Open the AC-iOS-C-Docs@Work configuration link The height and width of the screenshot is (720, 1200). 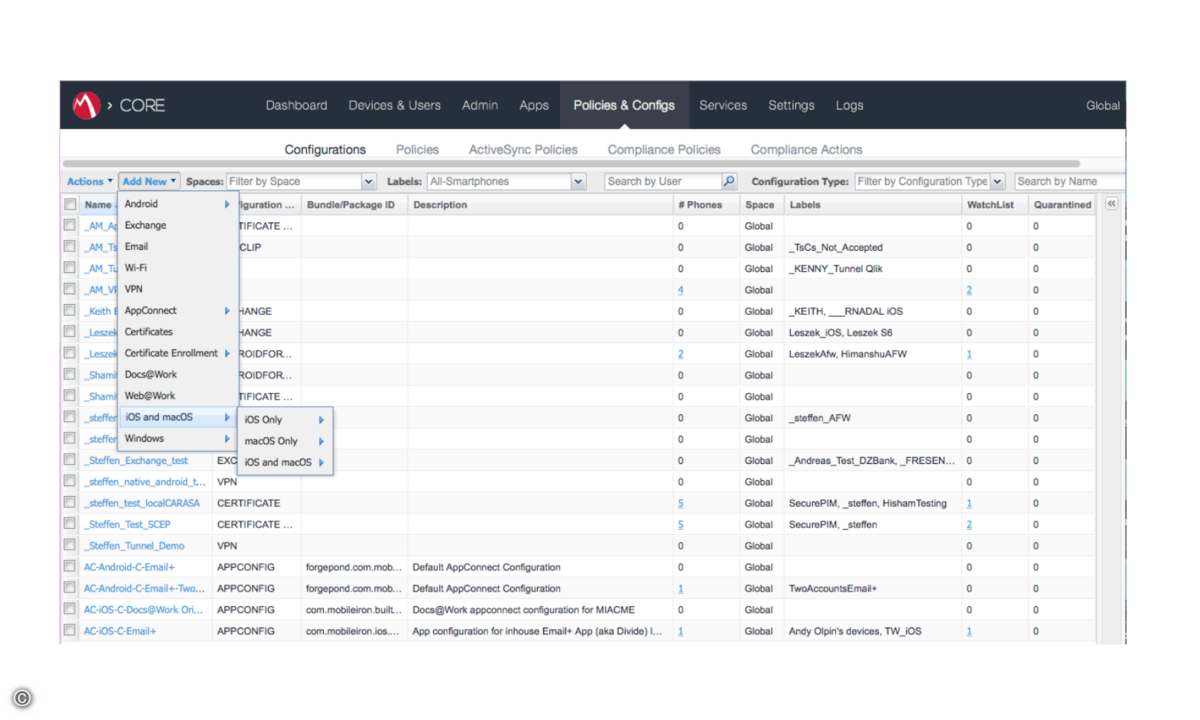[144, 609]
